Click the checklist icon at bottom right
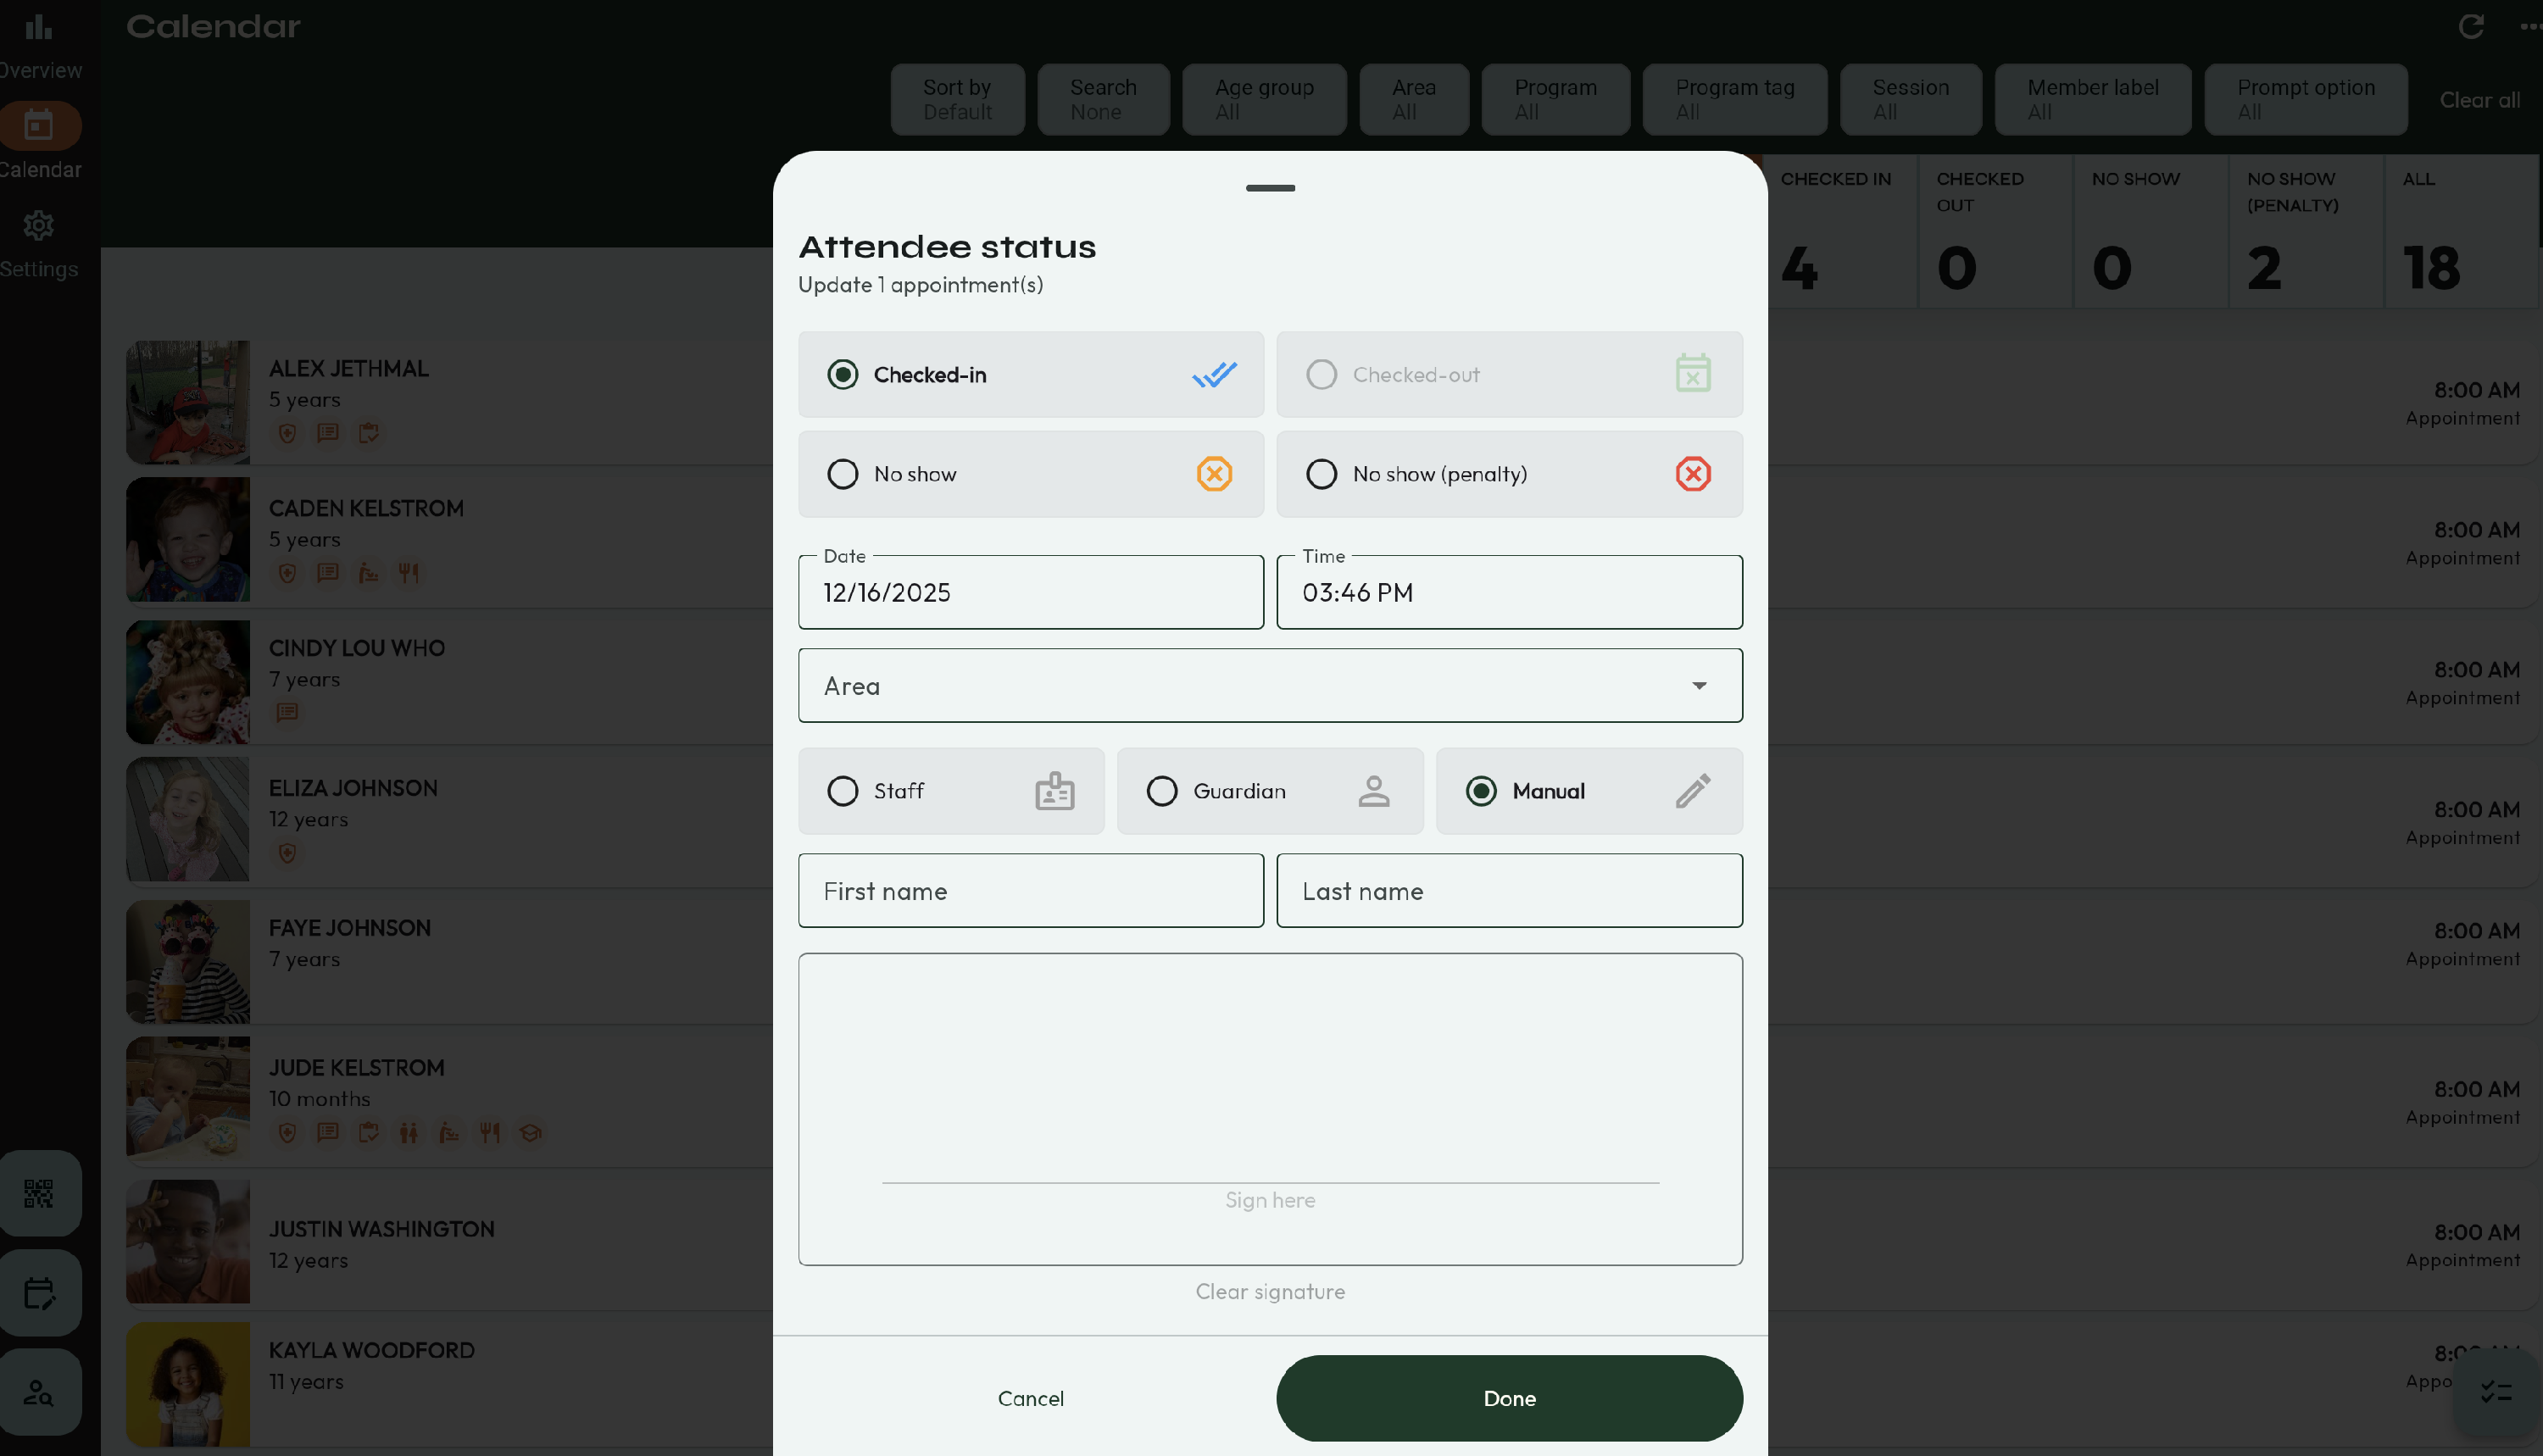The image size is (2543, 1456). coord(2496,1391)
